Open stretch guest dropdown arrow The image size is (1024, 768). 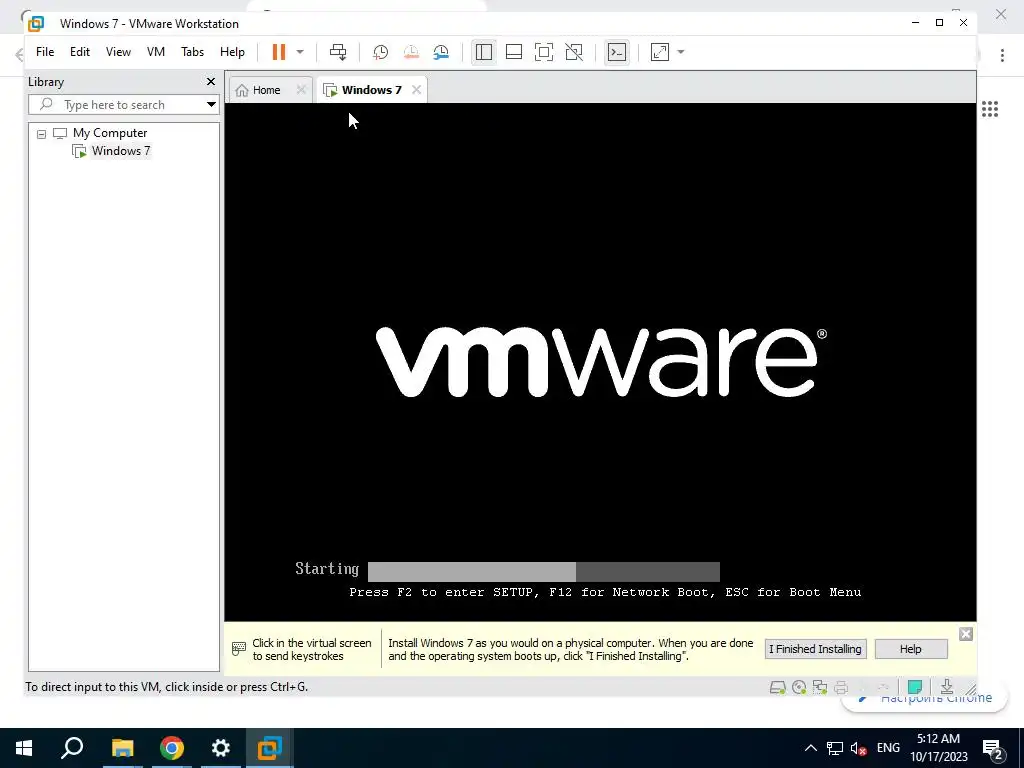680,52
